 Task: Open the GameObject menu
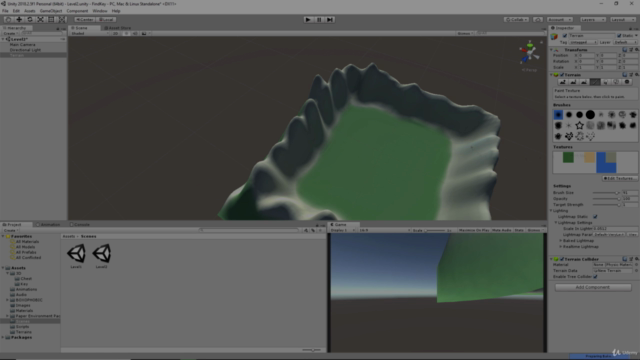tap(51, 11)
